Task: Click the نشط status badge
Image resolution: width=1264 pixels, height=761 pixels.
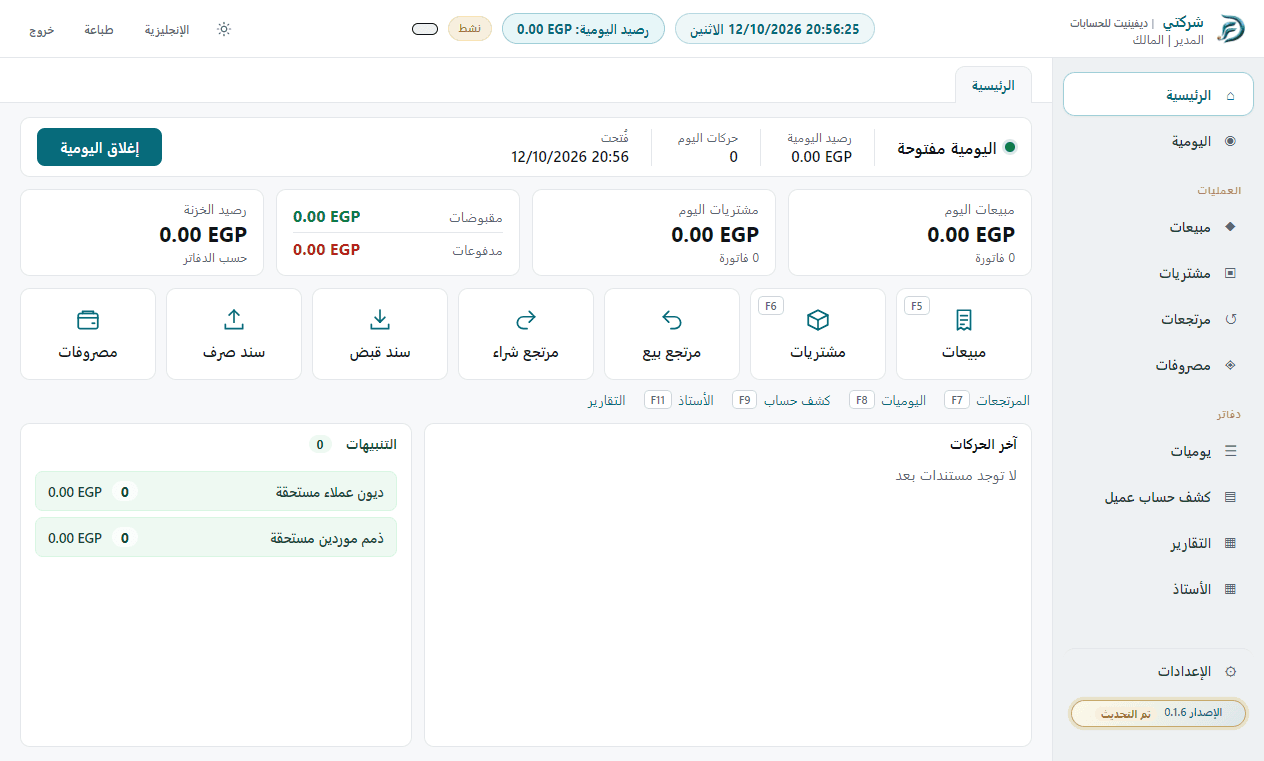Action: pyautogui.click(x=470, y=29)
